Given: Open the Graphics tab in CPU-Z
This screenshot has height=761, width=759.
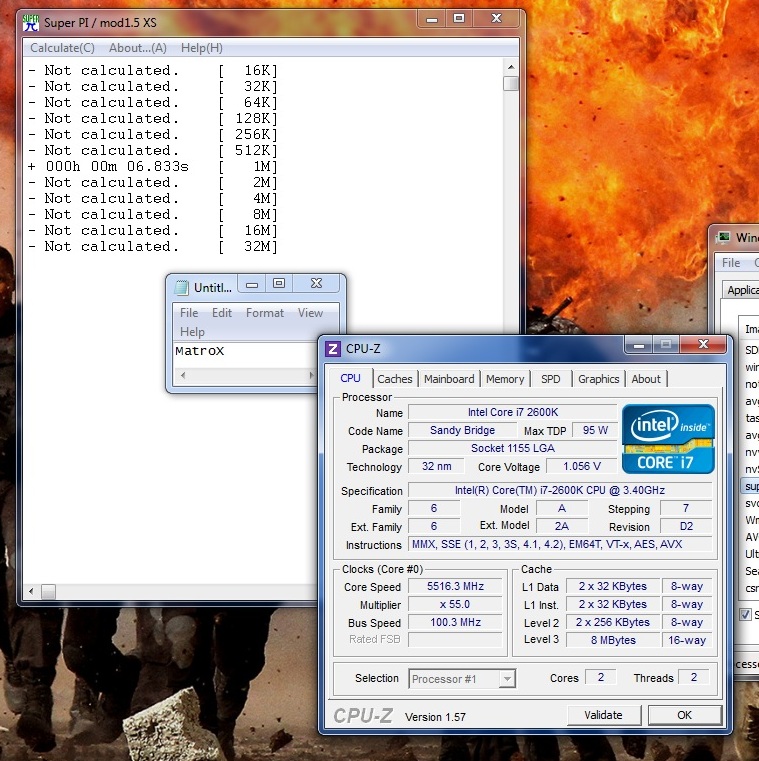Looking at the screenshot, I should pos(598,379).
